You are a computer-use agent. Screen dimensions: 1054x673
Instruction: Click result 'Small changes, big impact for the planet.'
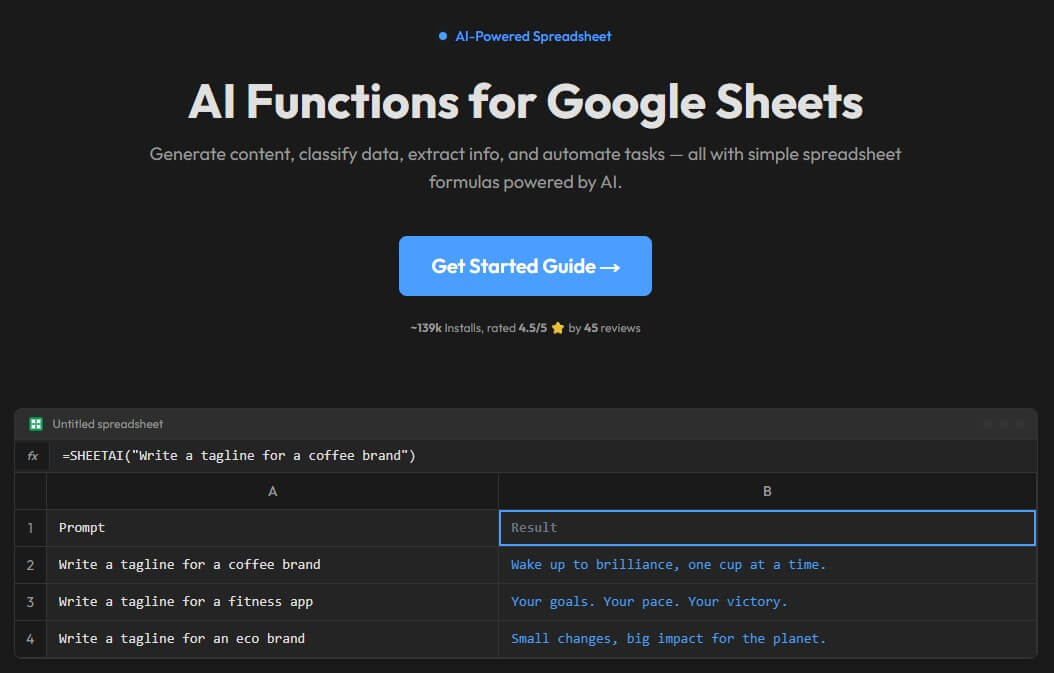pyautogui.click(x=767, y=639)
